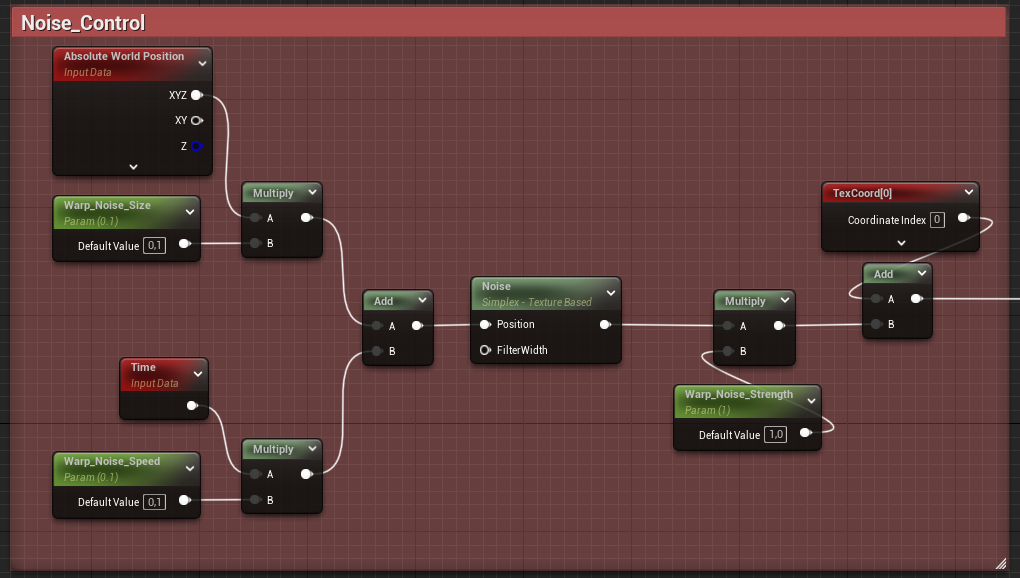The height and width of the screenshot is (578, 1020).
Task: Click the Noise node output pin
Action: tap(605, 324)
